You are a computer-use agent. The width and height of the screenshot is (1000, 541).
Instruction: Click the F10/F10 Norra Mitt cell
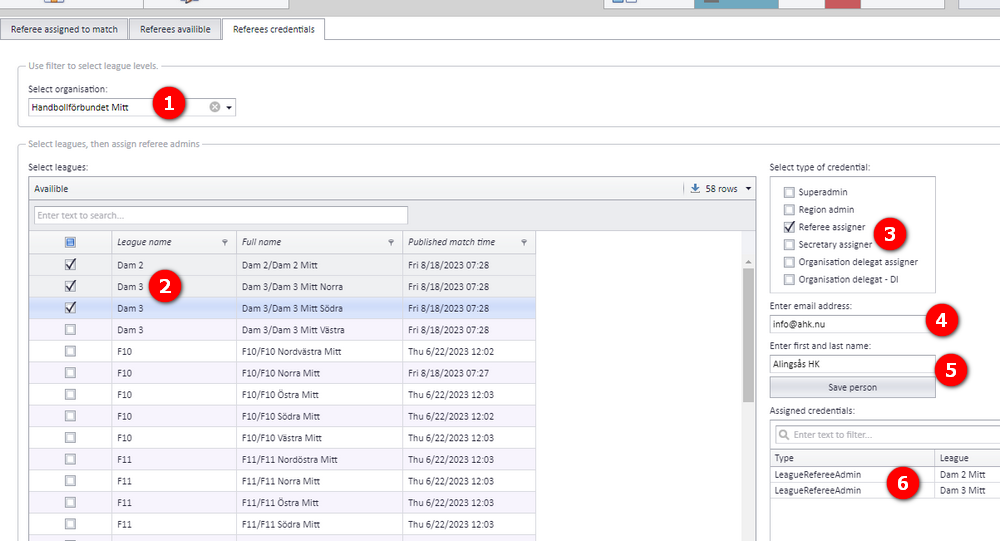click(x=320, y=373)
